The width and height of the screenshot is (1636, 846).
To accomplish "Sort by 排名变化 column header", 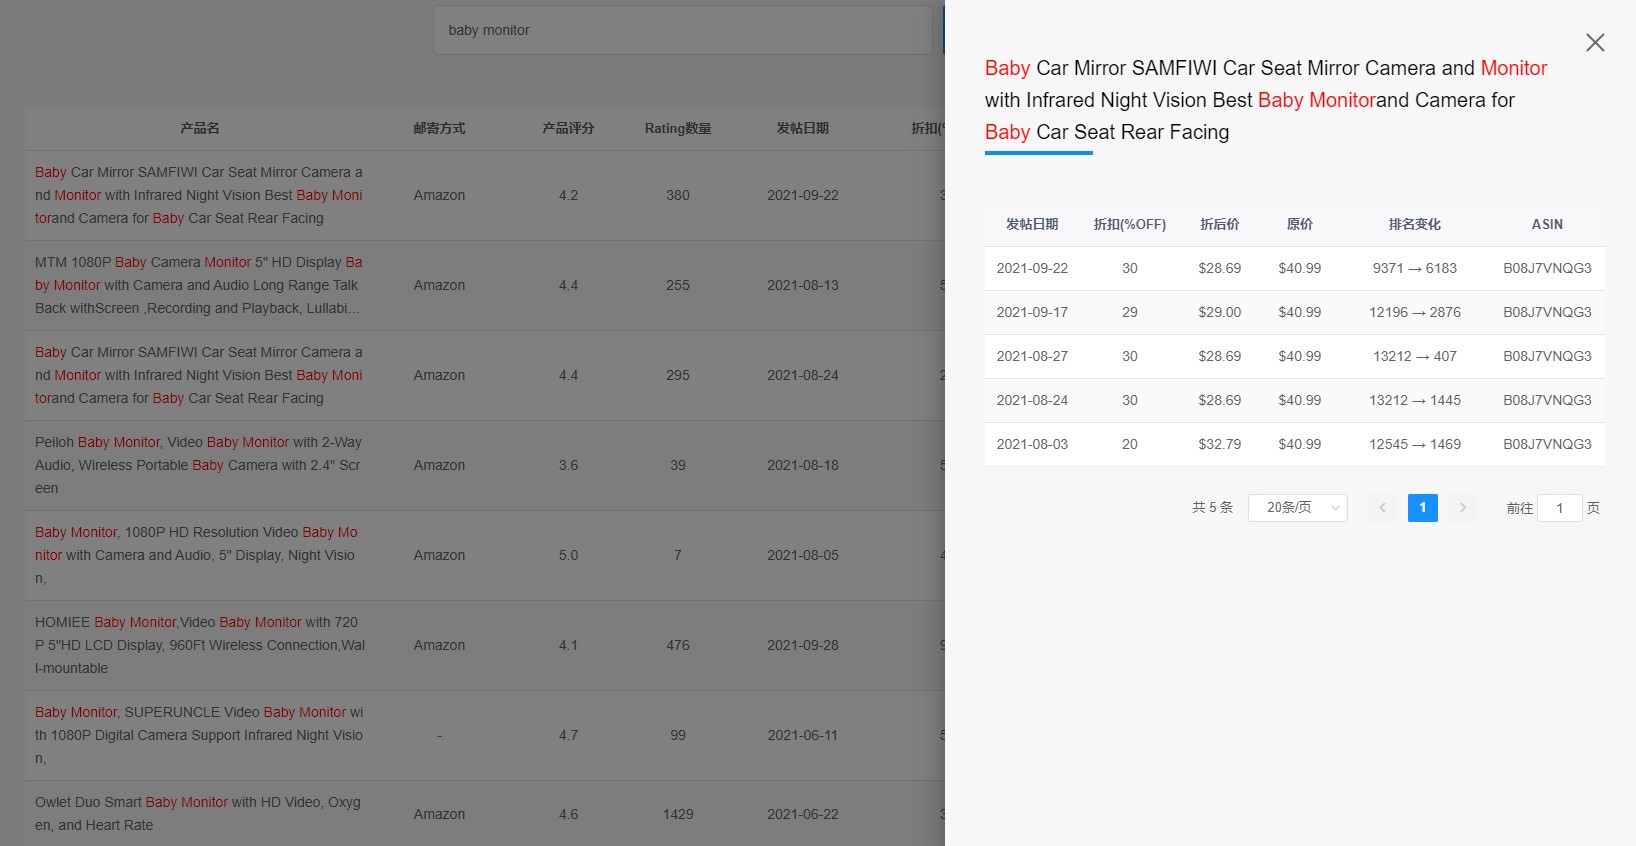I will tap(1414, 224).
